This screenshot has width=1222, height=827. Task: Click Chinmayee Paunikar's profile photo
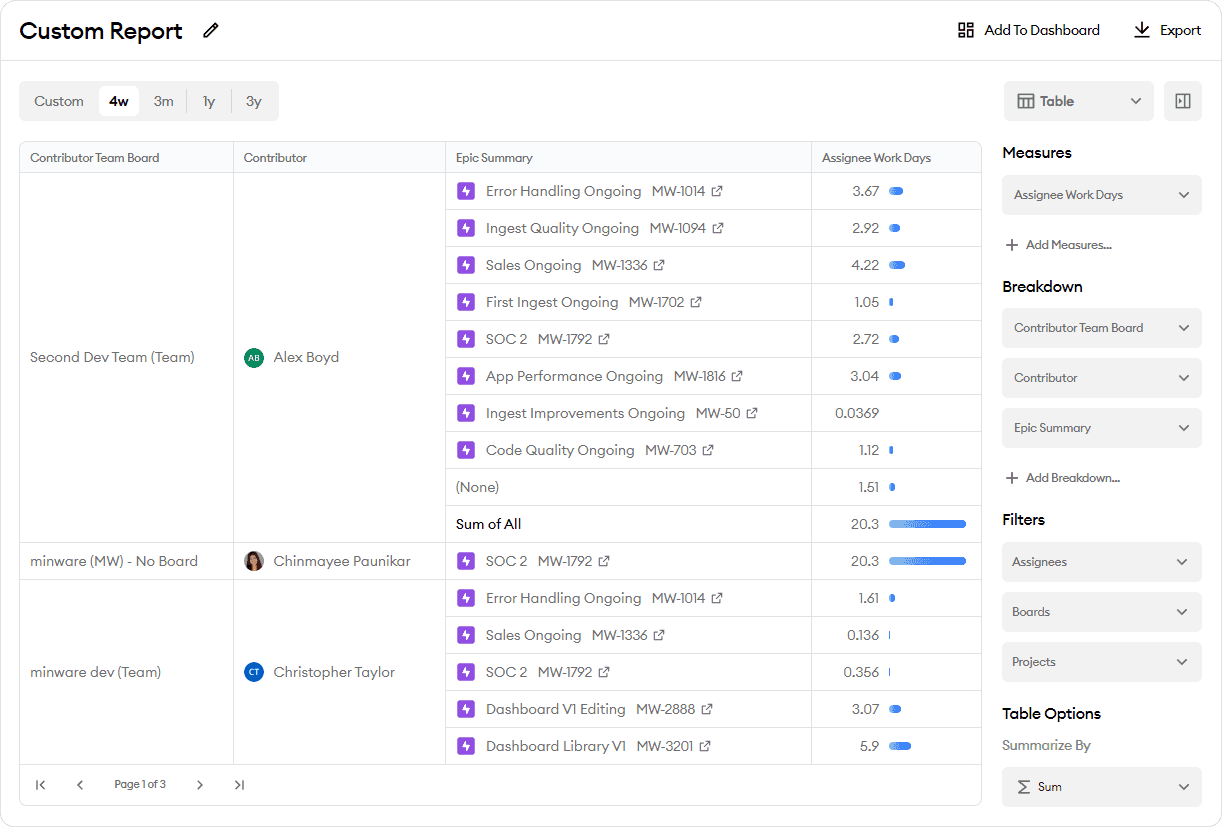(254, 561)
